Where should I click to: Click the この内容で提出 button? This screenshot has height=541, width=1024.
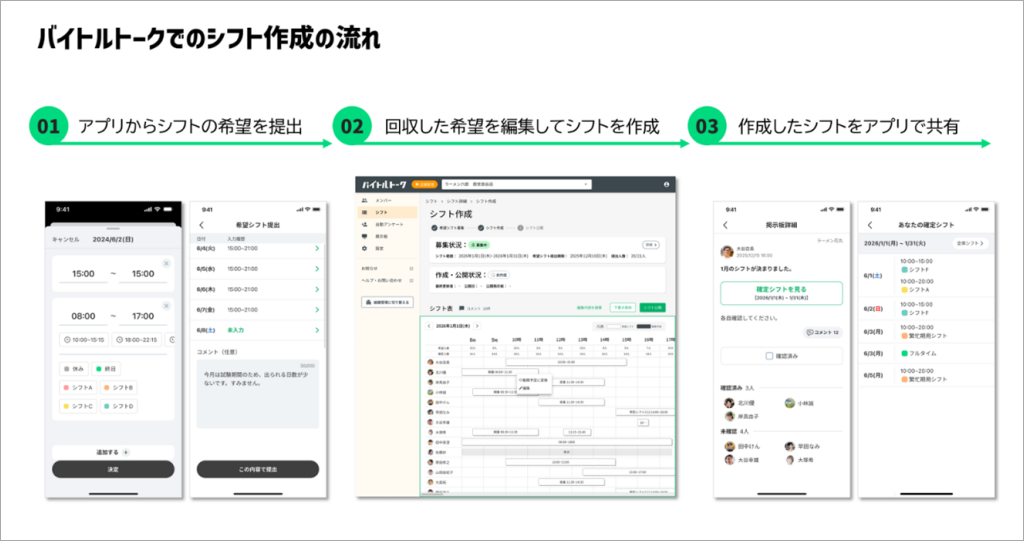tap(258, 469)
